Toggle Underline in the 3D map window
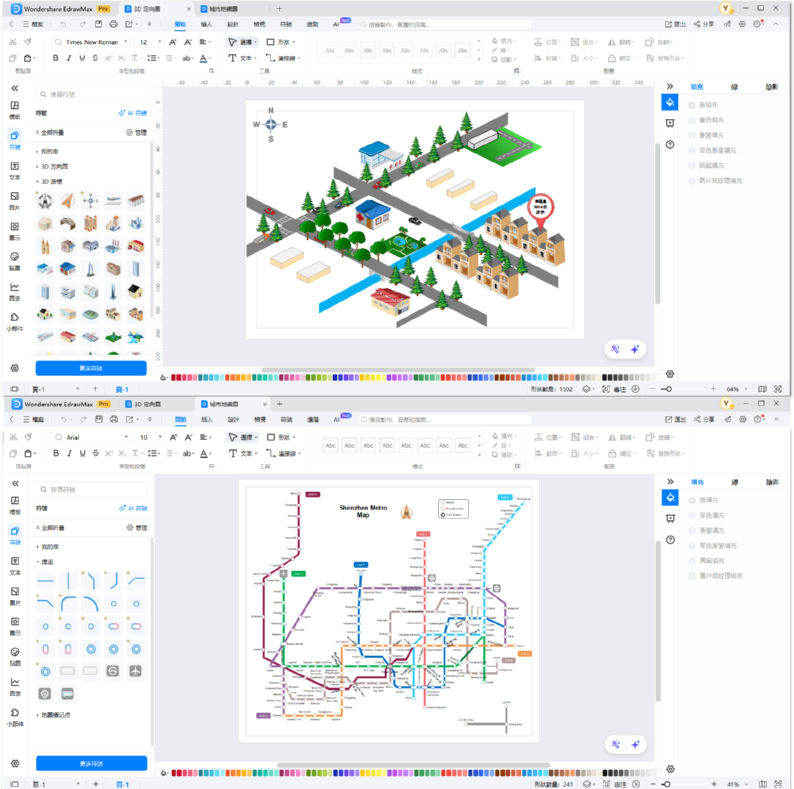The height and width of the screenshot is (789, 794). tap(82, 58)
